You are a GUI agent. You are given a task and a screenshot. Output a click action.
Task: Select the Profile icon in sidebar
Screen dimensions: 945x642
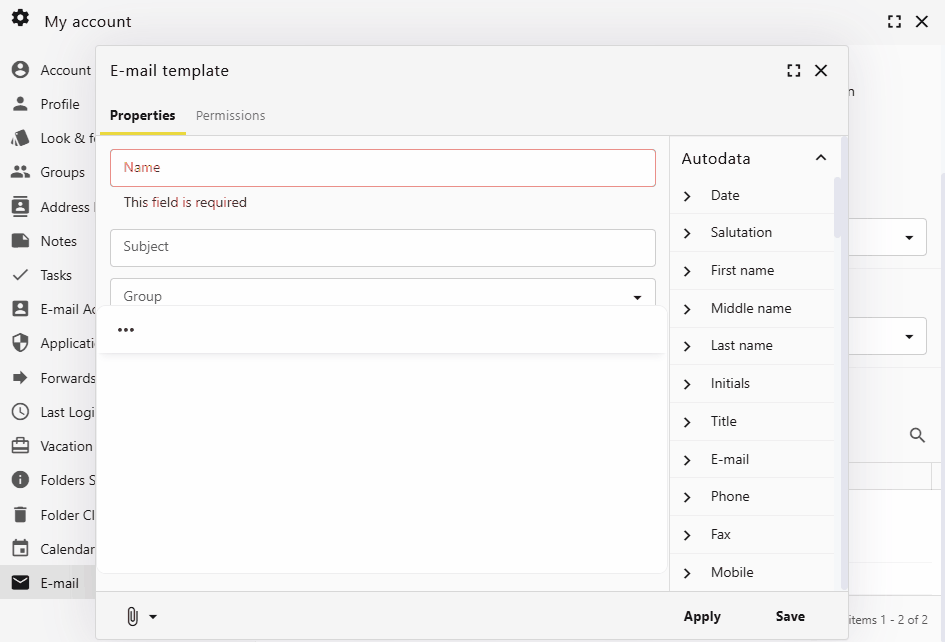click(x=21, y=104)
